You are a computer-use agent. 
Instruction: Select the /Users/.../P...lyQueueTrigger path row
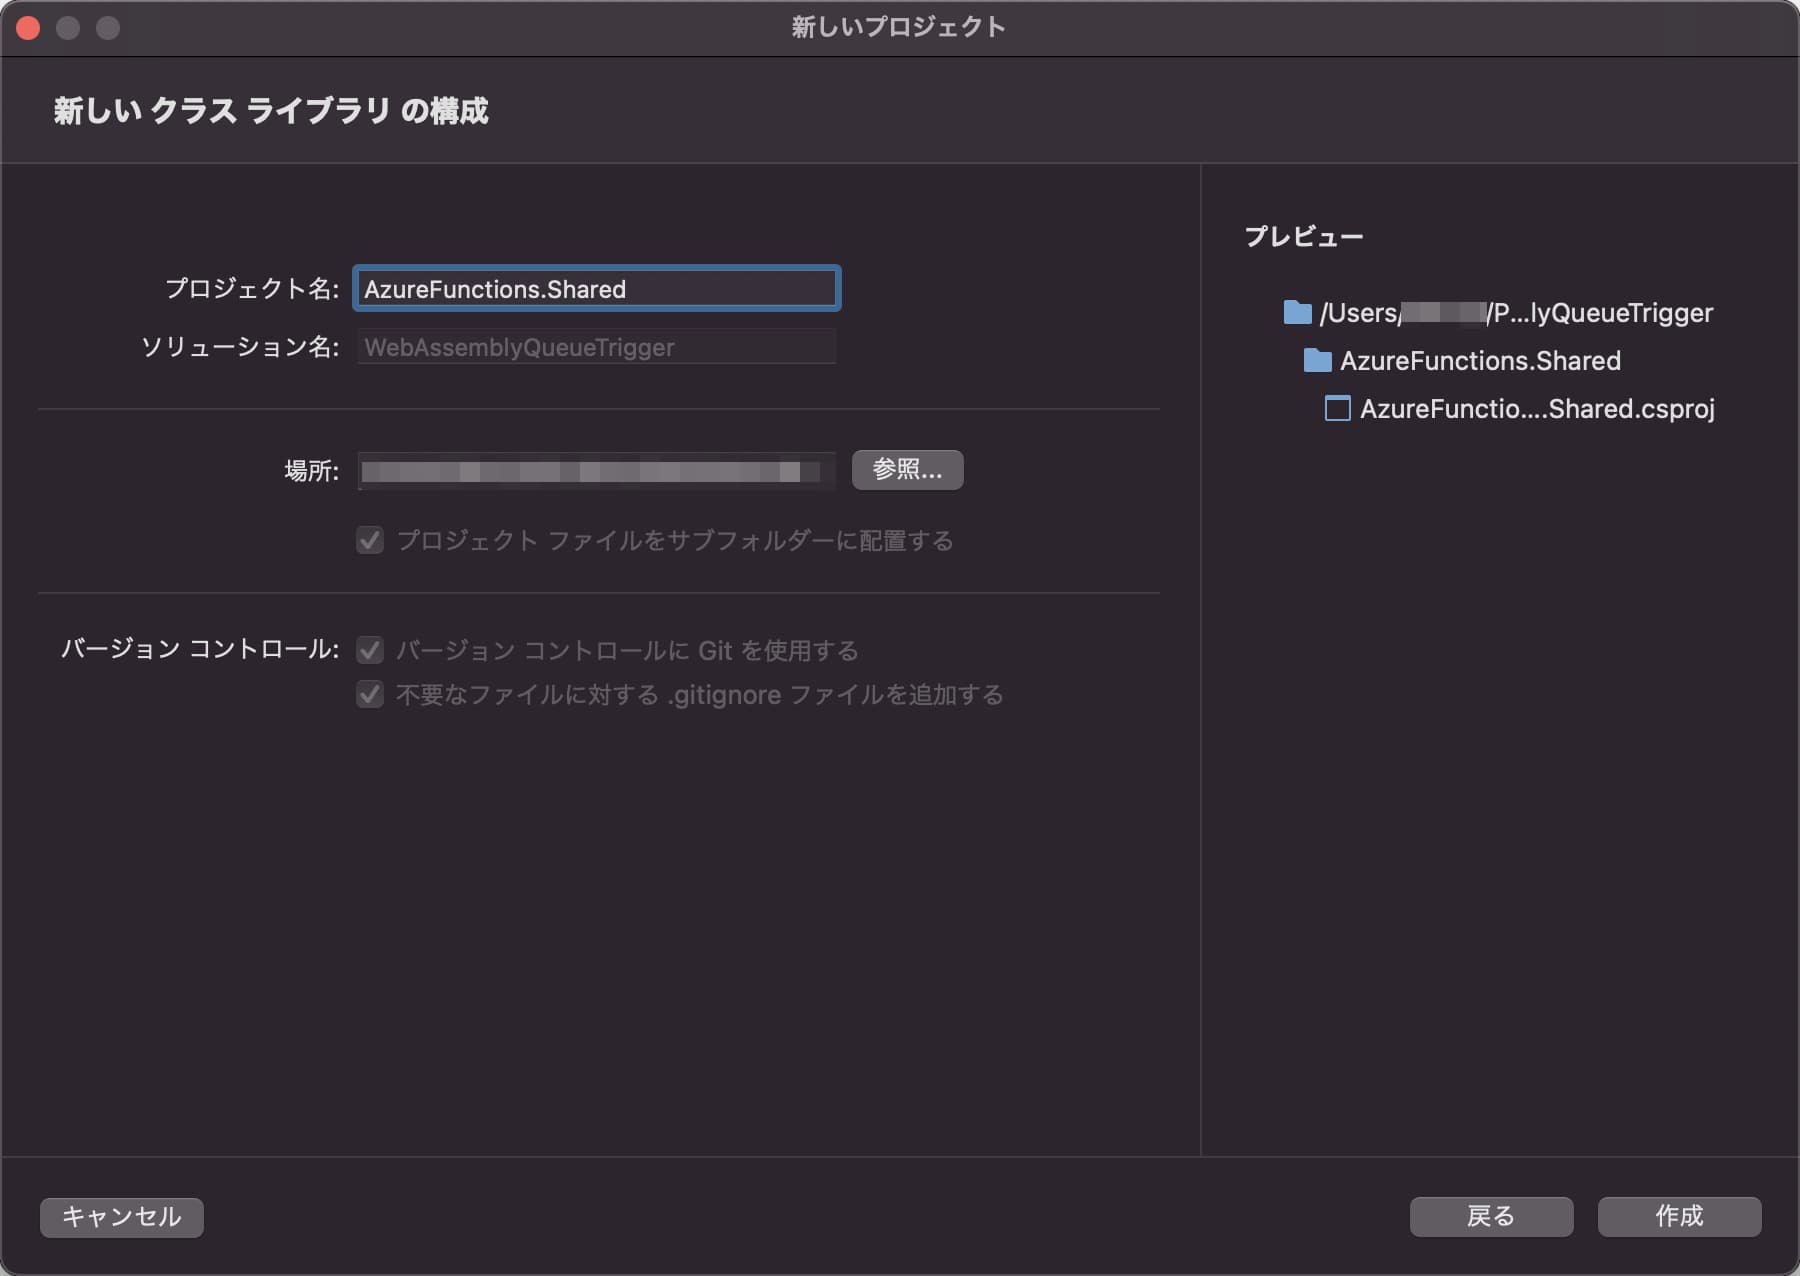pos(1498,313)
